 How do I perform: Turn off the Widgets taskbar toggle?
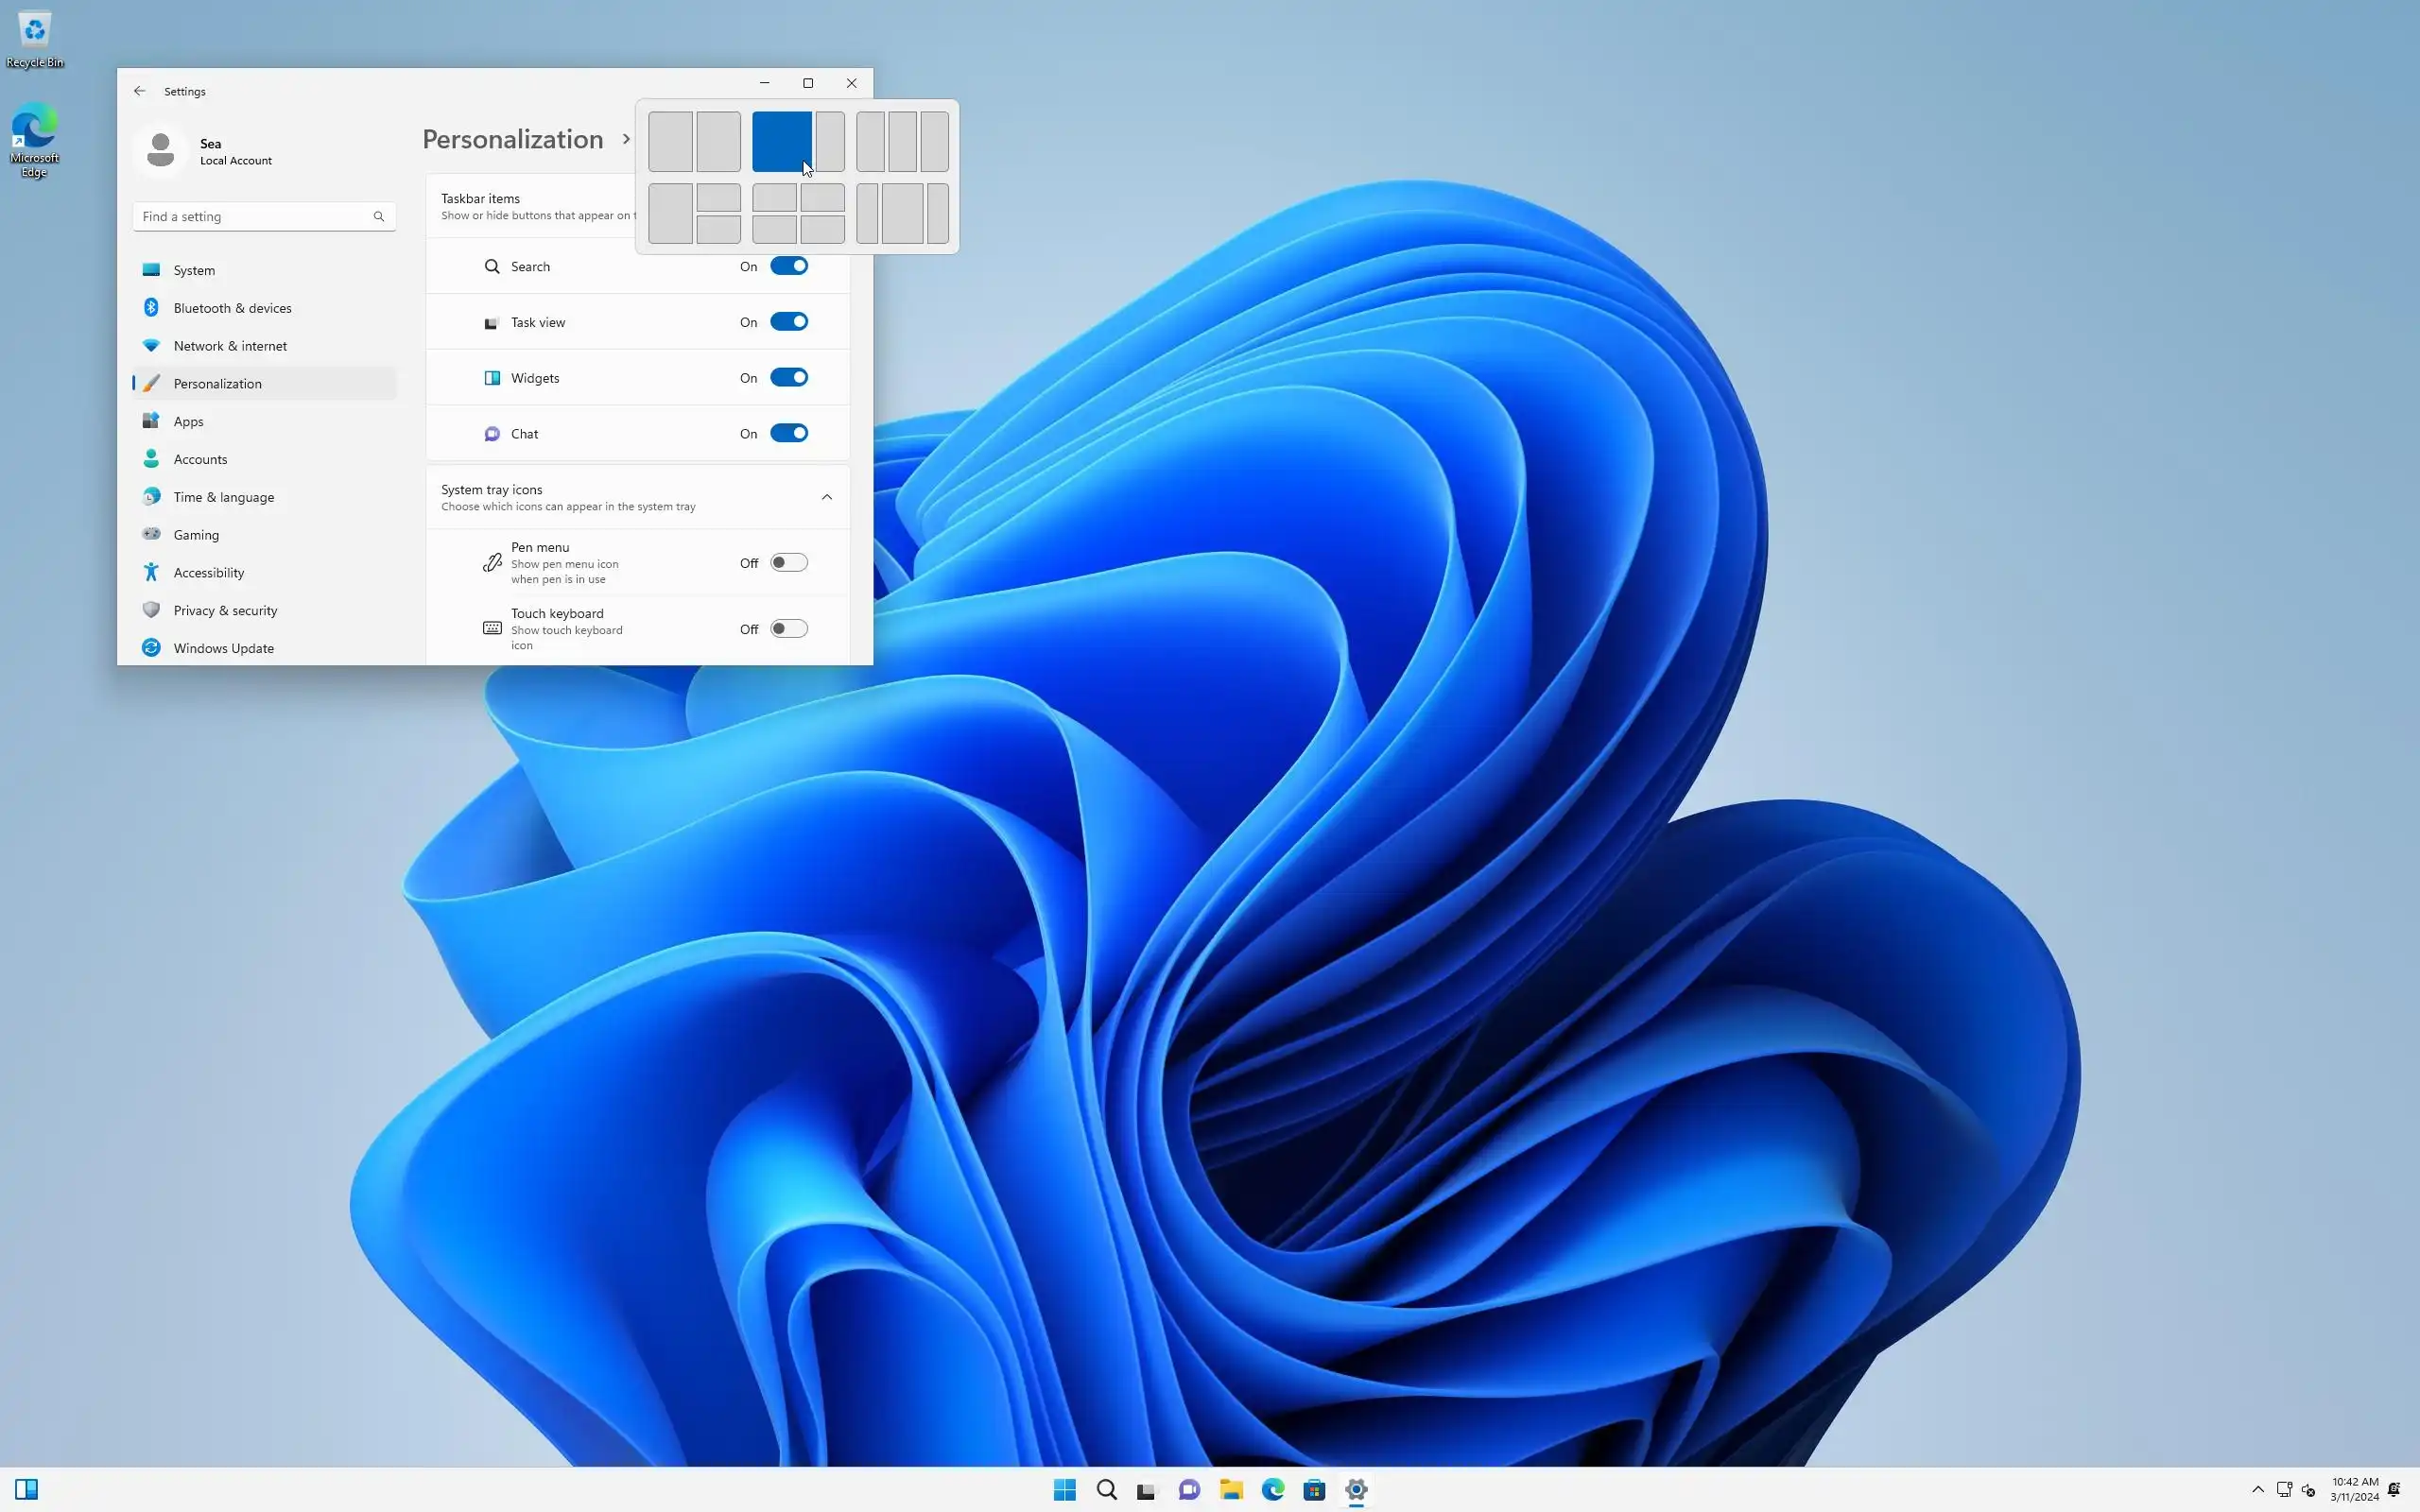[788, 378]
